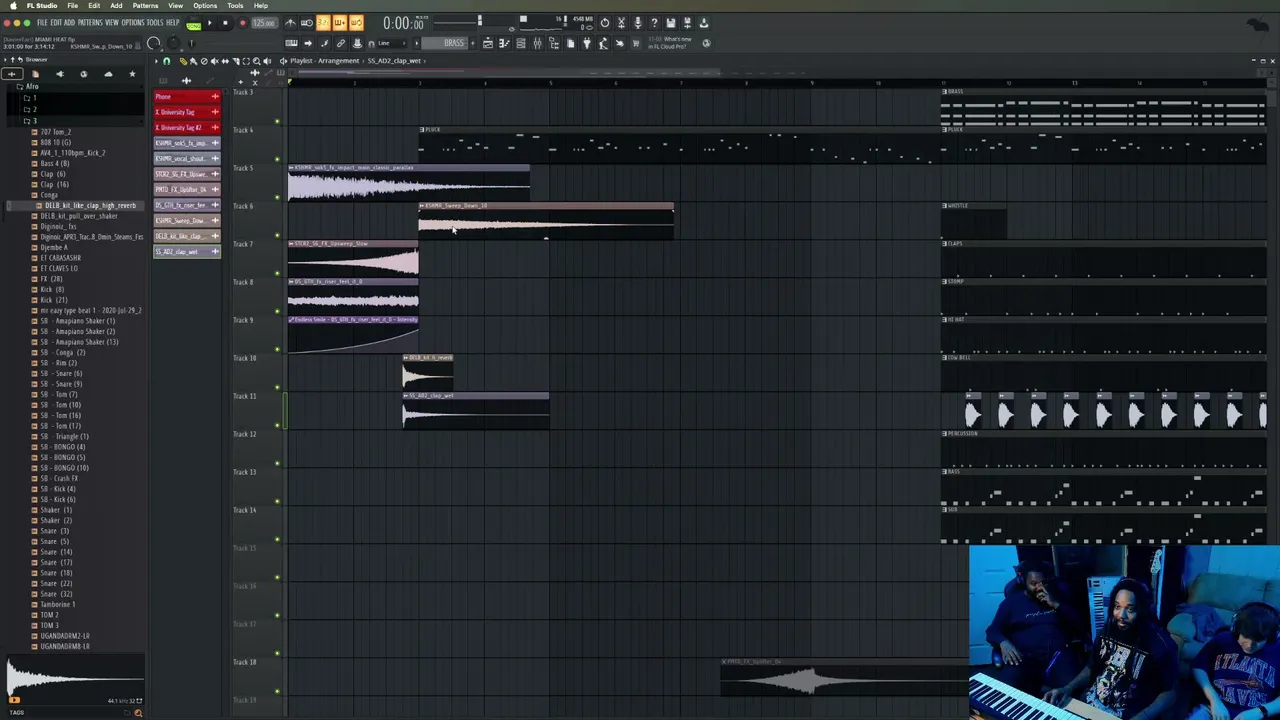Image resolution: width=1280 pixels, height=720 pixels.
Task: Click the red Record button
Action: tap(243, 23)
